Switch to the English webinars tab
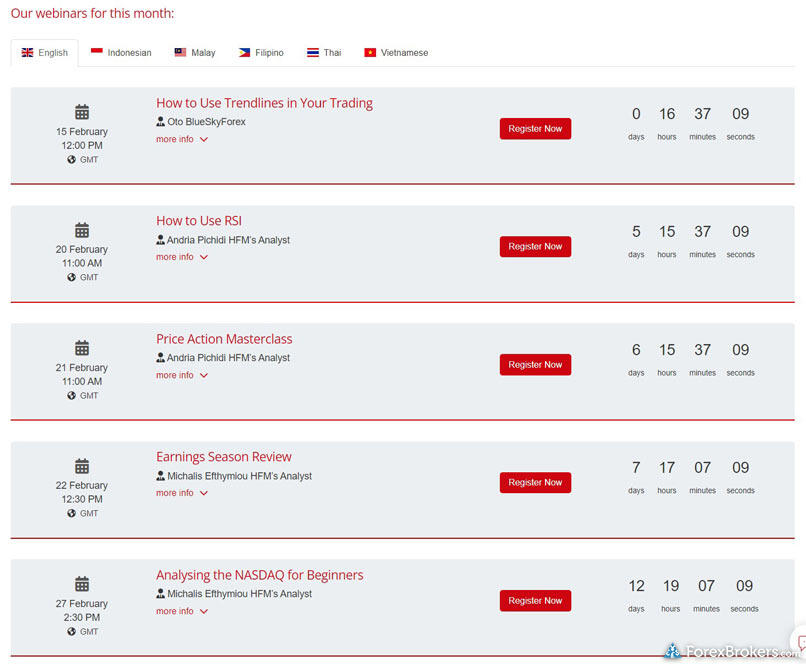This screenshot has height=664, width=806. click(x=45, y=53)
